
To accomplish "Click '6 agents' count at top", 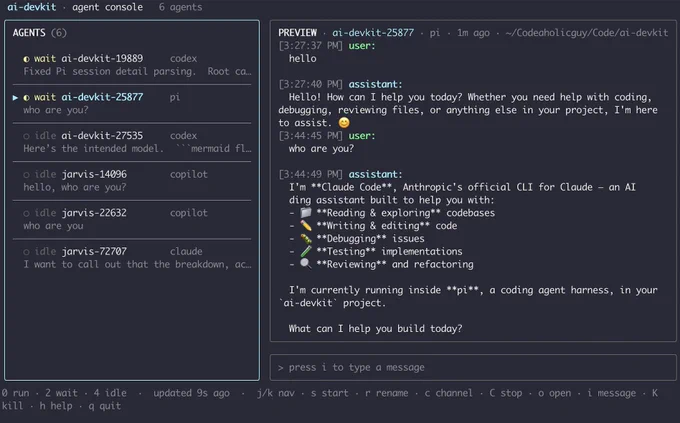I will pyautogui.click(x=180, y=7).
